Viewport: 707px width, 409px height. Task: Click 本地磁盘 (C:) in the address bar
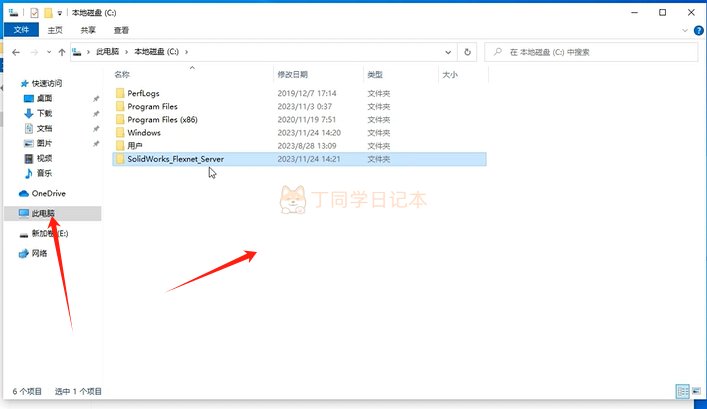(x=156, y=52)
